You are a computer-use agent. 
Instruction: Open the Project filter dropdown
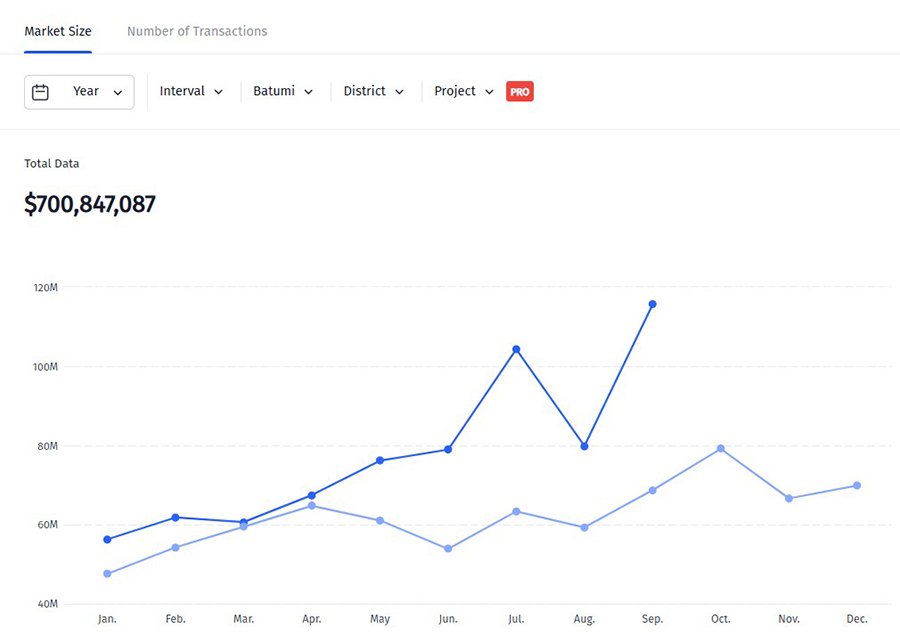coord(464,92)
